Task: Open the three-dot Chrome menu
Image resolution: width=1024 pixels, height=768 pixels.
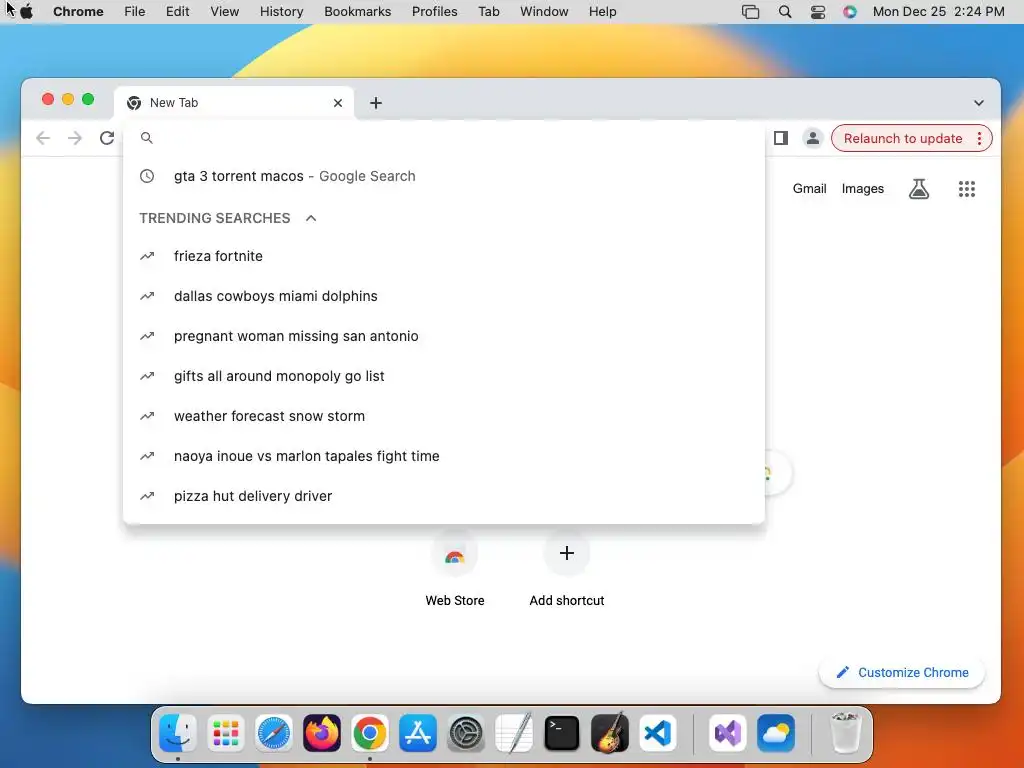Action: click(979, 138)
